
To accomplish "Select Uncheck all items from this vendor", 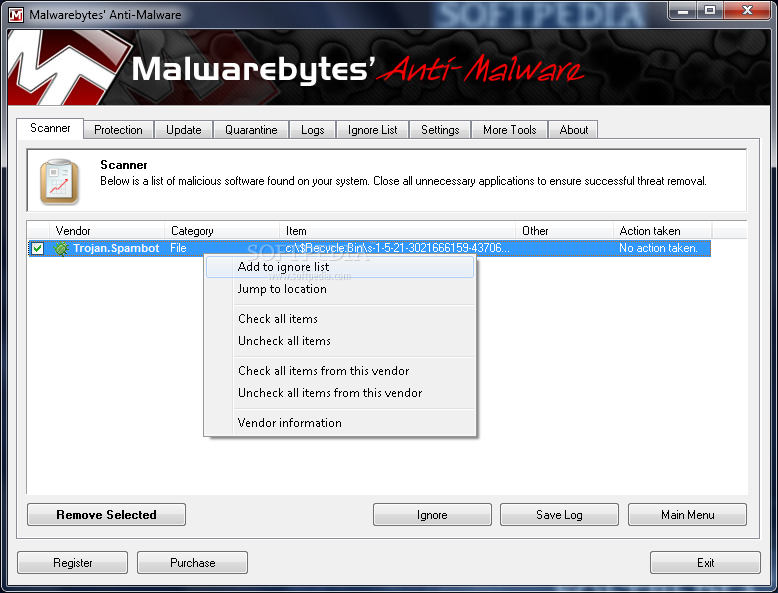I will [340, 393].
